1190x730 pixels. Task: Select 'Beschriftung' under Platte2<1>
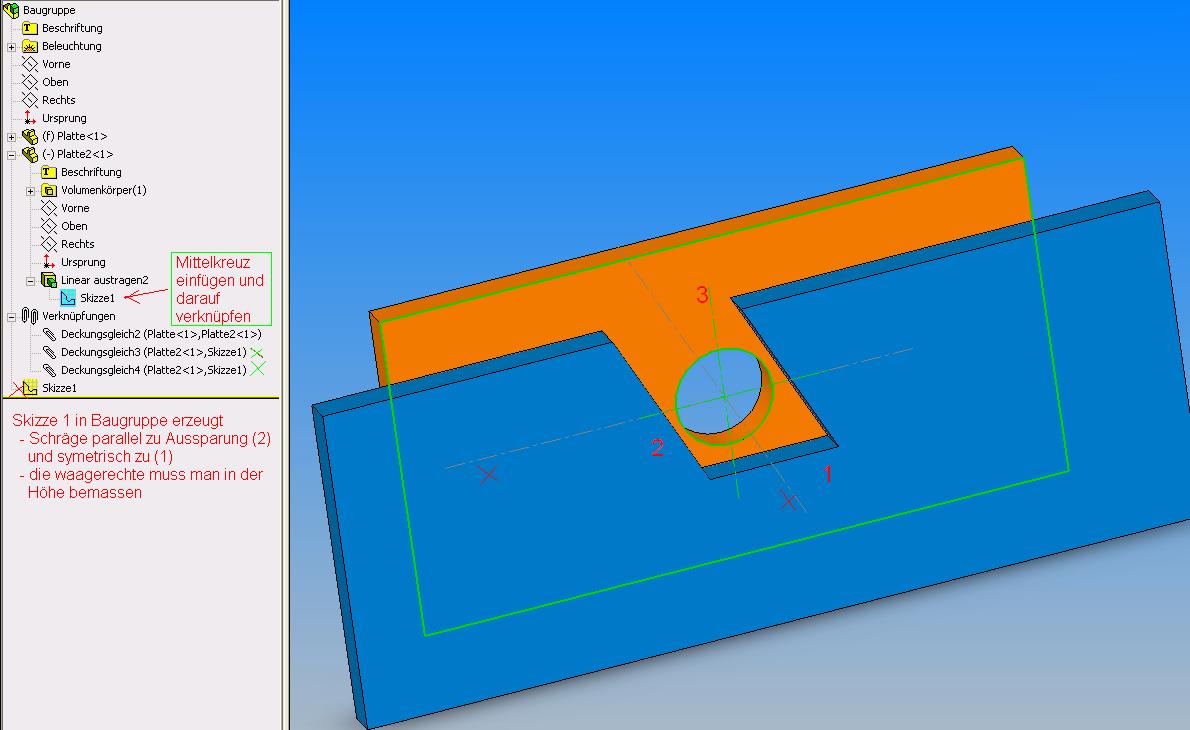pyautogui.click(x=91, y=172)
